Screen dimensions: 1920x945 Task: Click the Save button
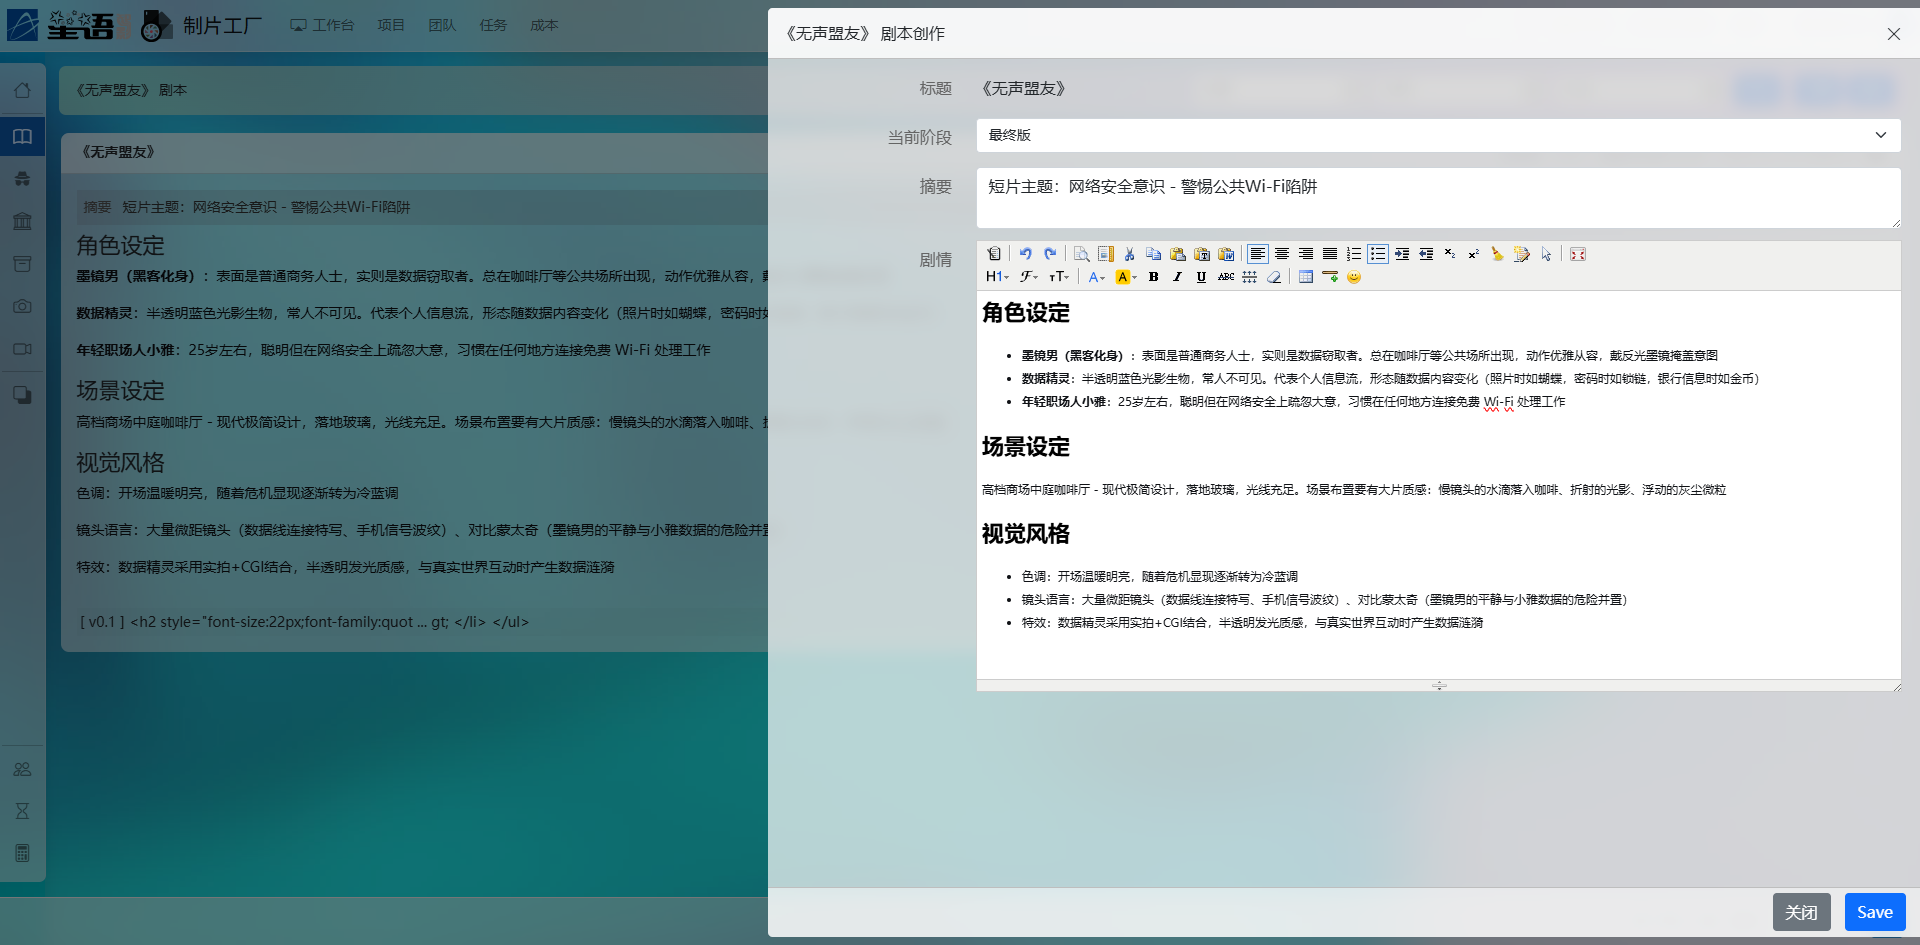1874,912
